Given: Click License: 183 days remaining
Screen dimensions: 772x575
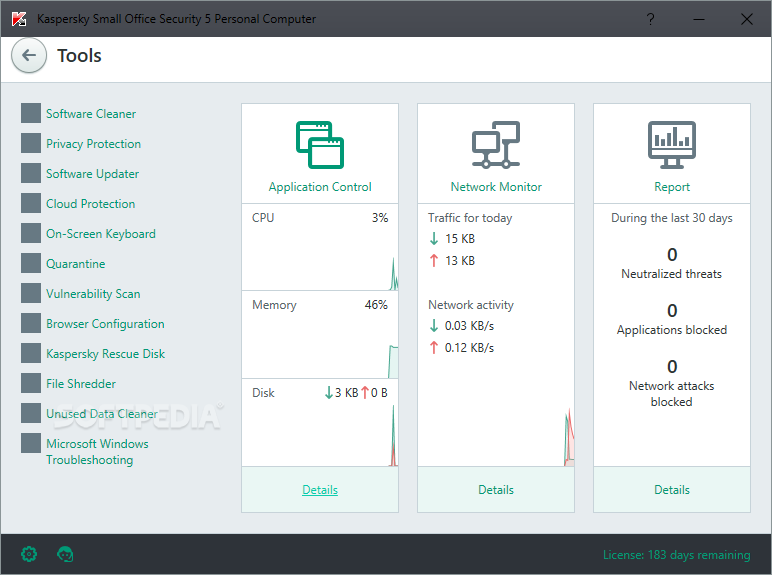Looking at the screenshot, I should [676, 555].
